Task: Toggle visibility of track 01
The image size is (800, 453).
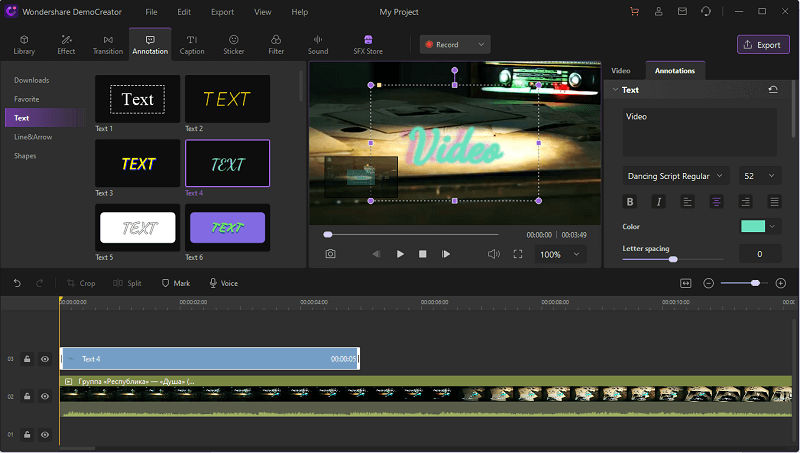Action: [x=45, y=435]
